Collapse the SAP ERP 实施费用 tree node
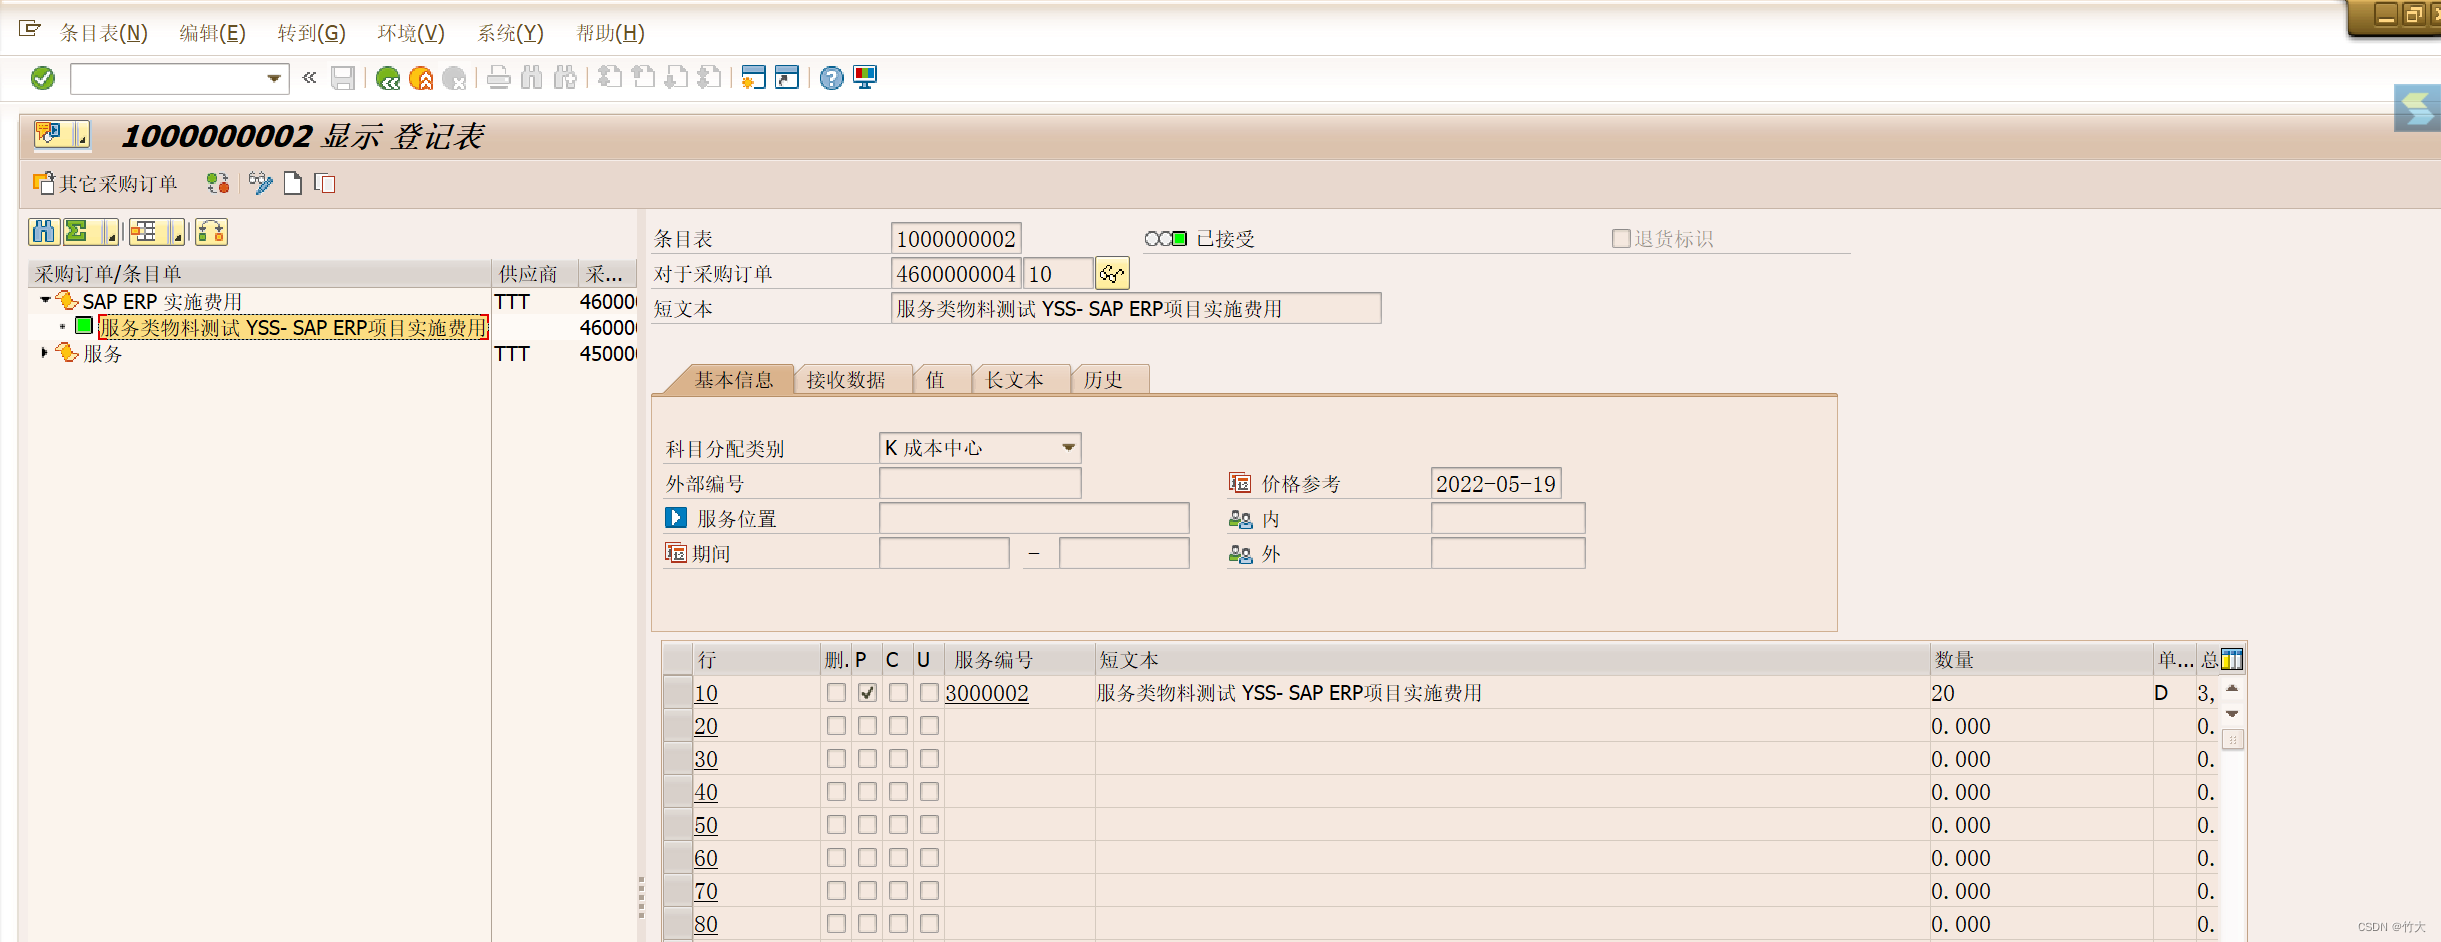Viewport: 2441px width, 942px height. [45, 300]
